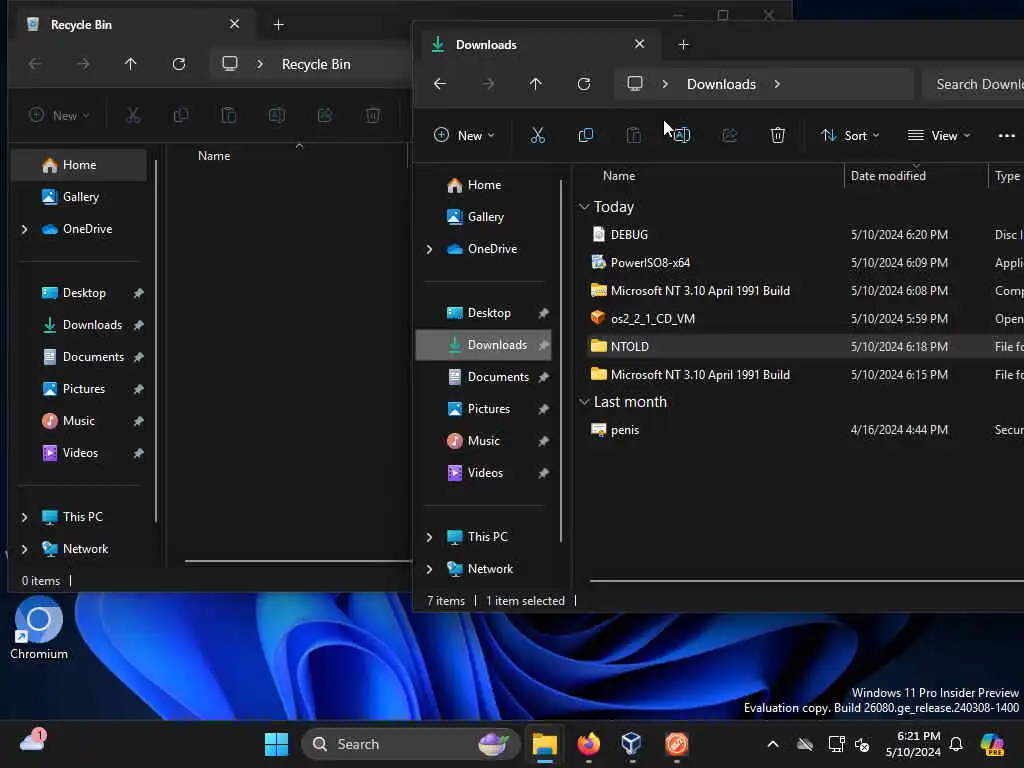Select Videos in Downloads sidebar

485,473
